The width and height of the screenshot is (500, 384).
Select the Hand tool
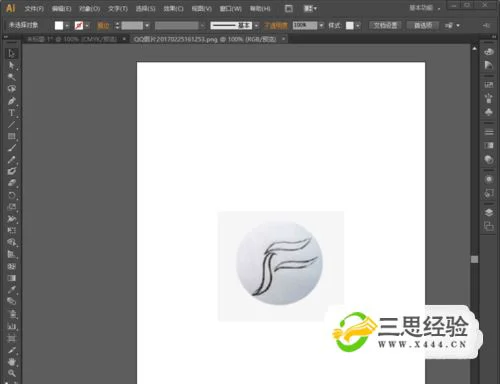click(12, 362)
